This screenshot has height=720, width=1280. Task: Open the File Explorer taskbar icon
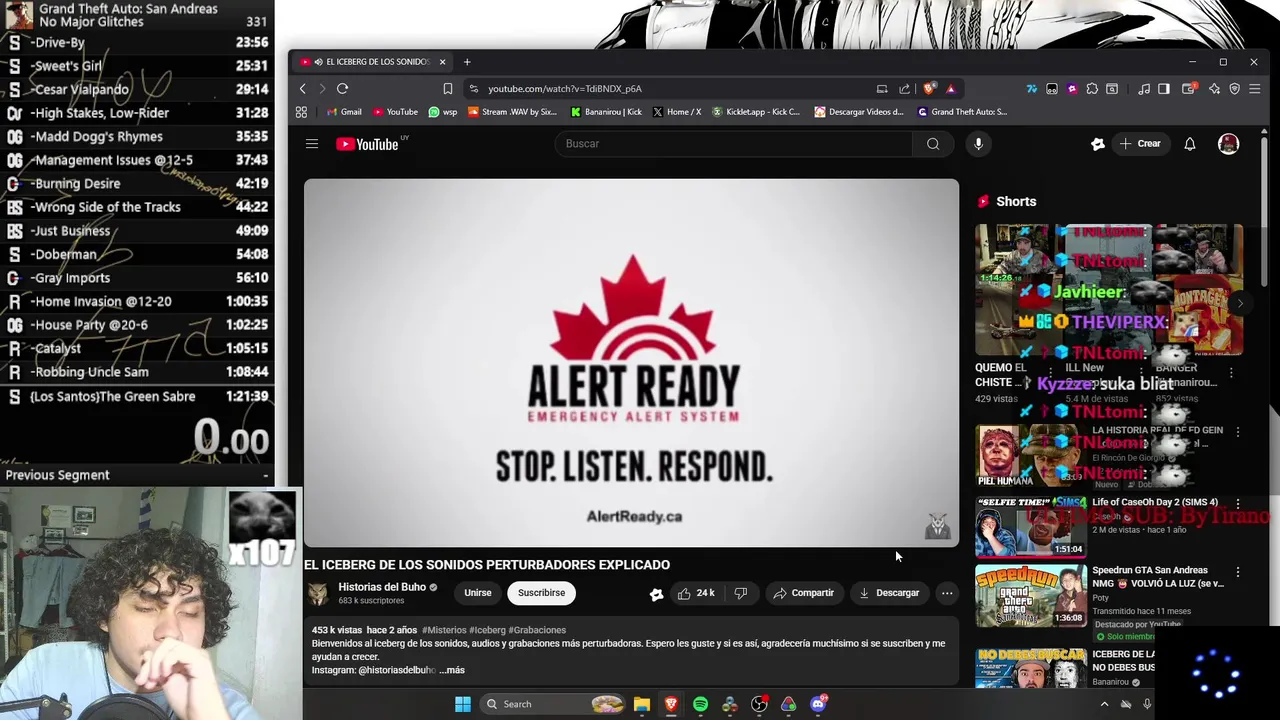coord(642,704)
